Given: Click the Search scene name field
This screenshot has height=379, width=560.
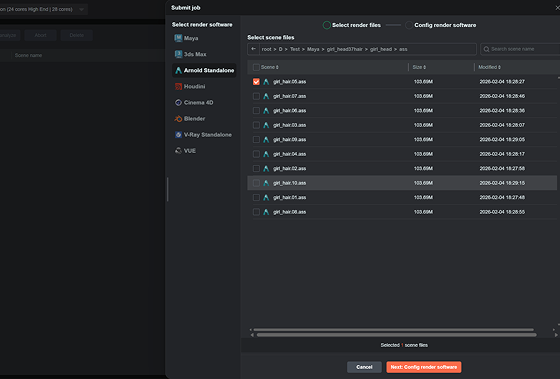Looking at the screenshot, I should coord(521,49).
